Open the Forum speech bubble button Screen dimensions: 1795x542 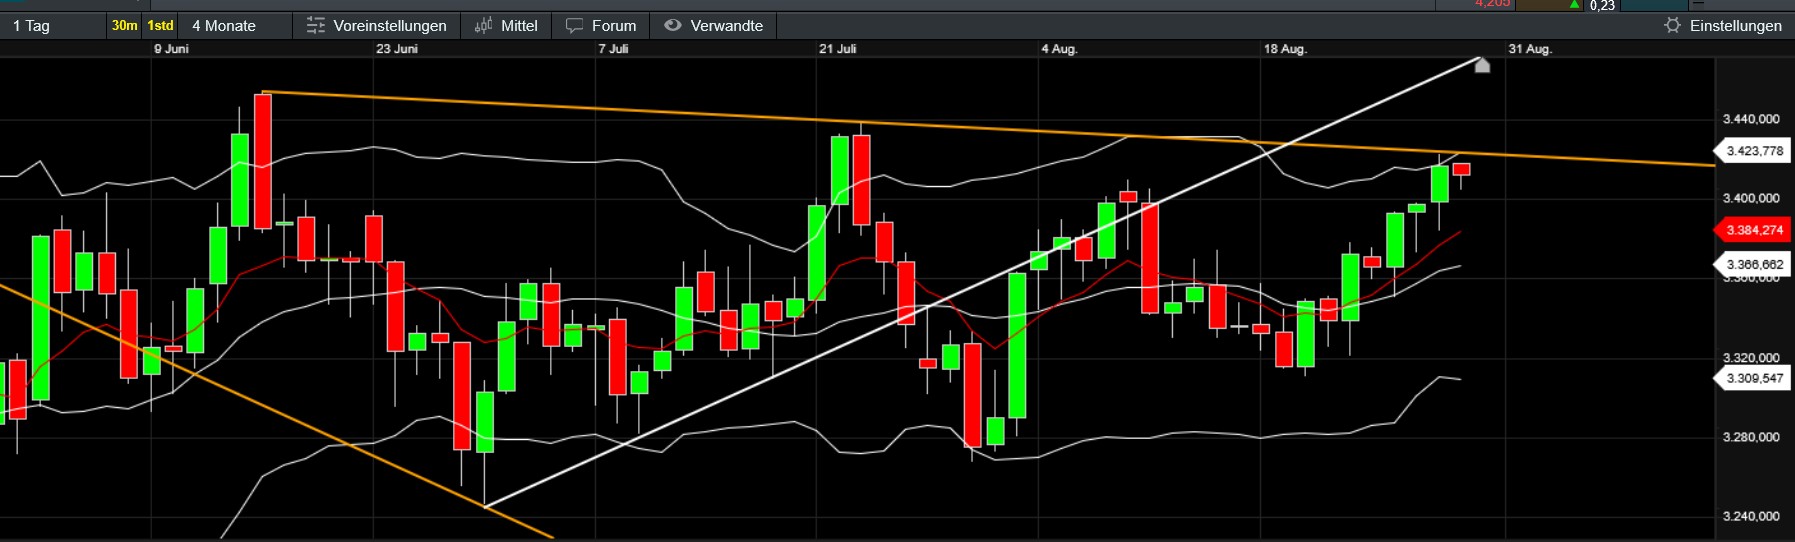(601, 26)
